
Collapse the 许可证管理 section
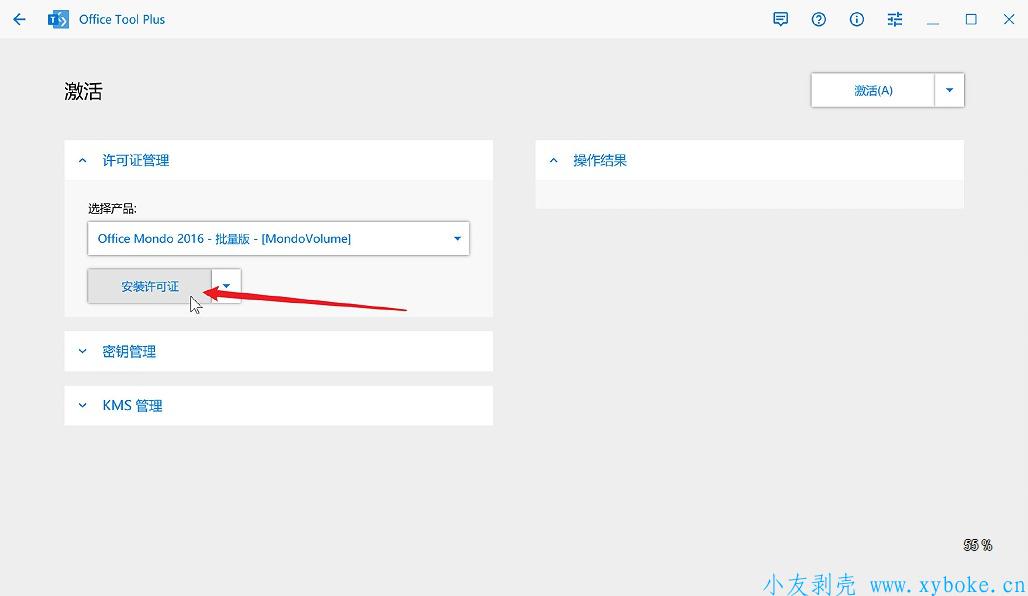point(83,160)
